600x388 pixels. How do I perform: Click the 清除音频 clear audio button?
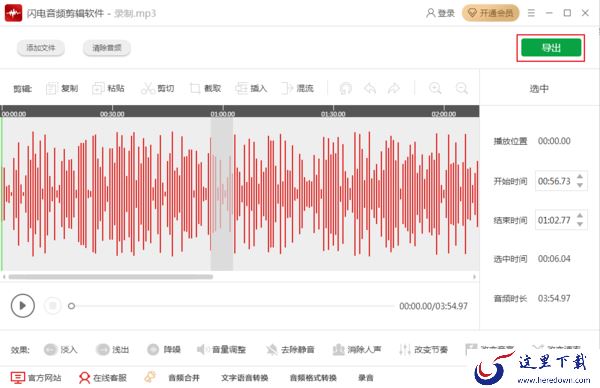107,48
